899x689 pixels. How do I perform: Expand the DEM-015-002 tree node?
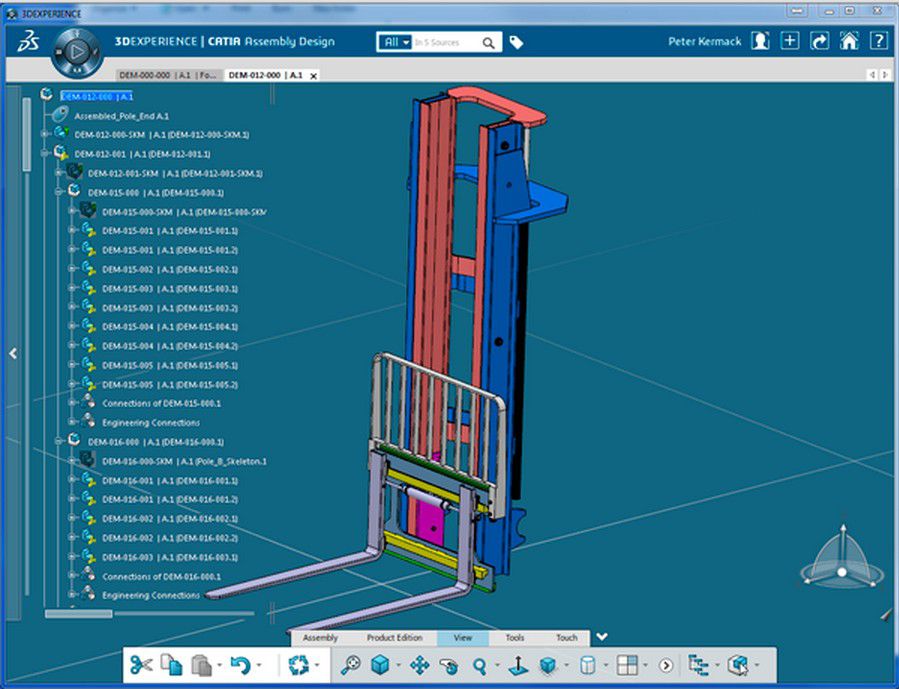tap(72, 269)
